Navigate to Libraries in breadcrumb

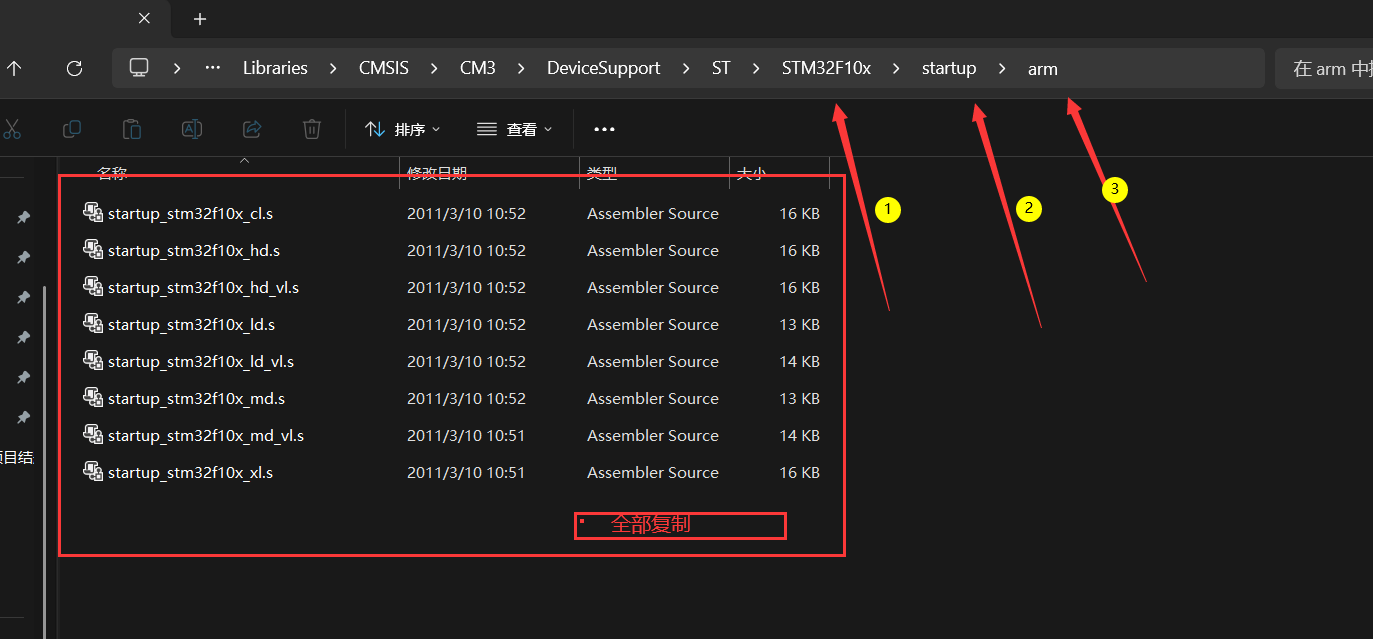click(275, 68)
